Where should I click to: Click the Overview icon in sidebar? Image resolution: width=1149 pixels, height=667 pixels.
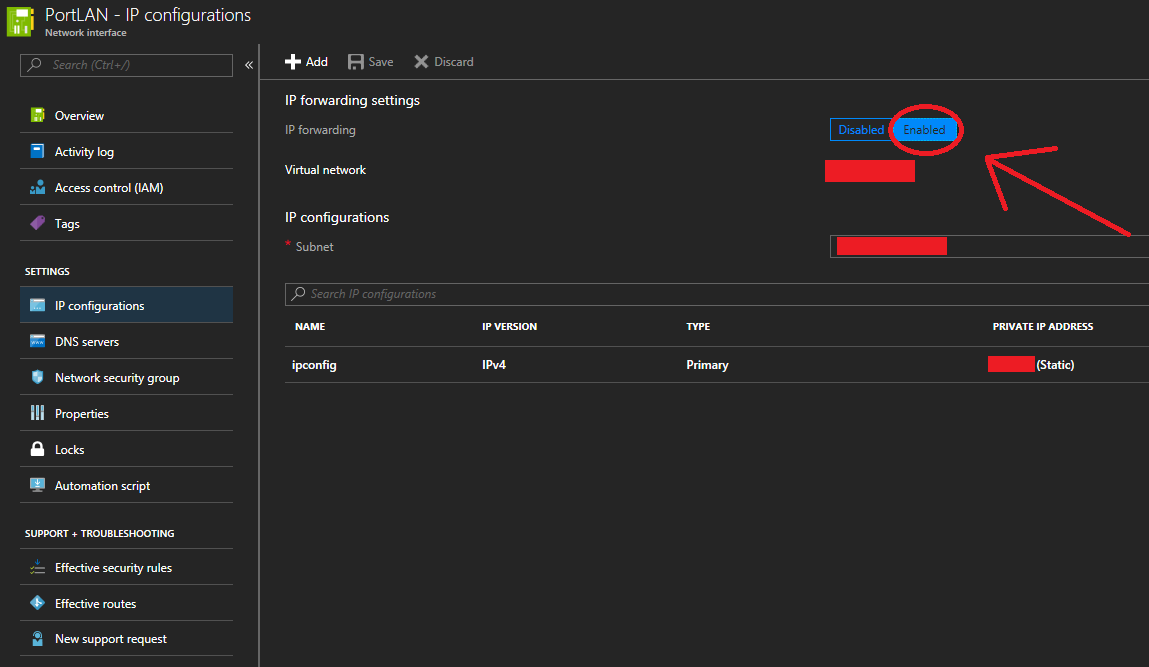coord(37,115)
